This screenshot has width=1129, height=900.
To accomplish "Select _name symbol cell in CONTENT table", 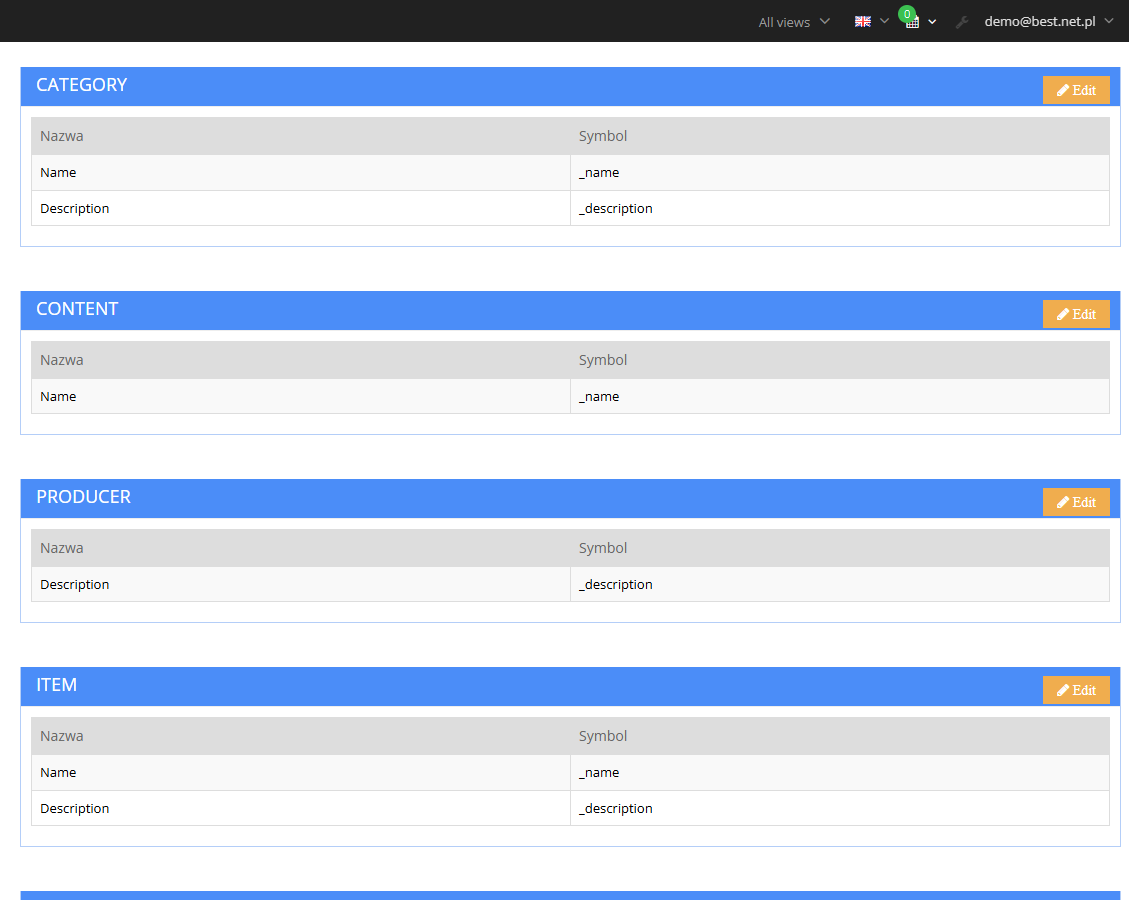I will pos(840,396).
